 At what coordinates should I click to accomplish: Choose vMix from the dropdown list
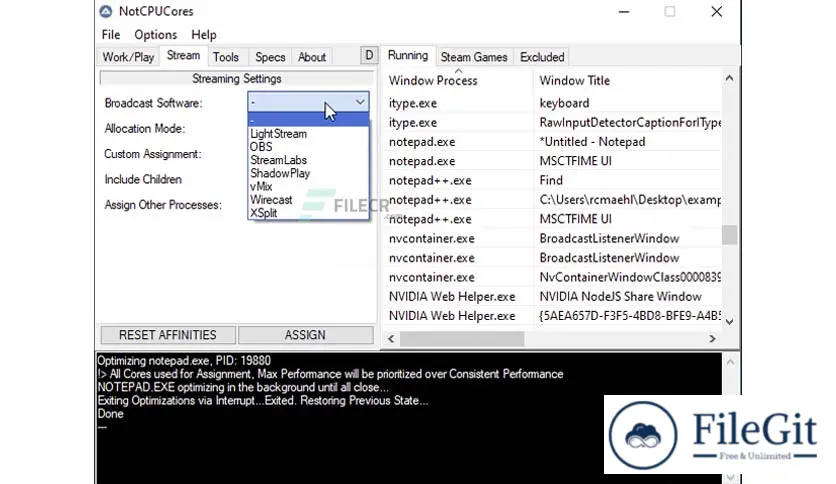(308, 187)
